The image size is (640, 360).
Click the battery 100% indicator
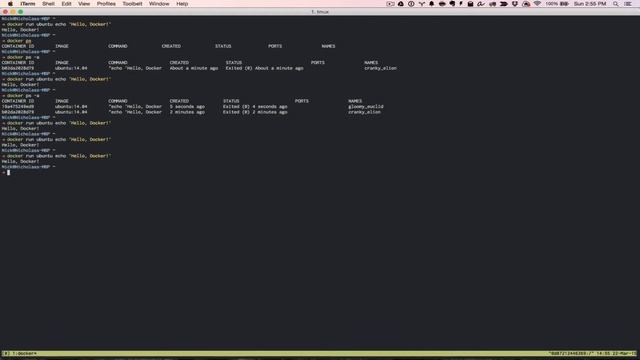(557, 4)
